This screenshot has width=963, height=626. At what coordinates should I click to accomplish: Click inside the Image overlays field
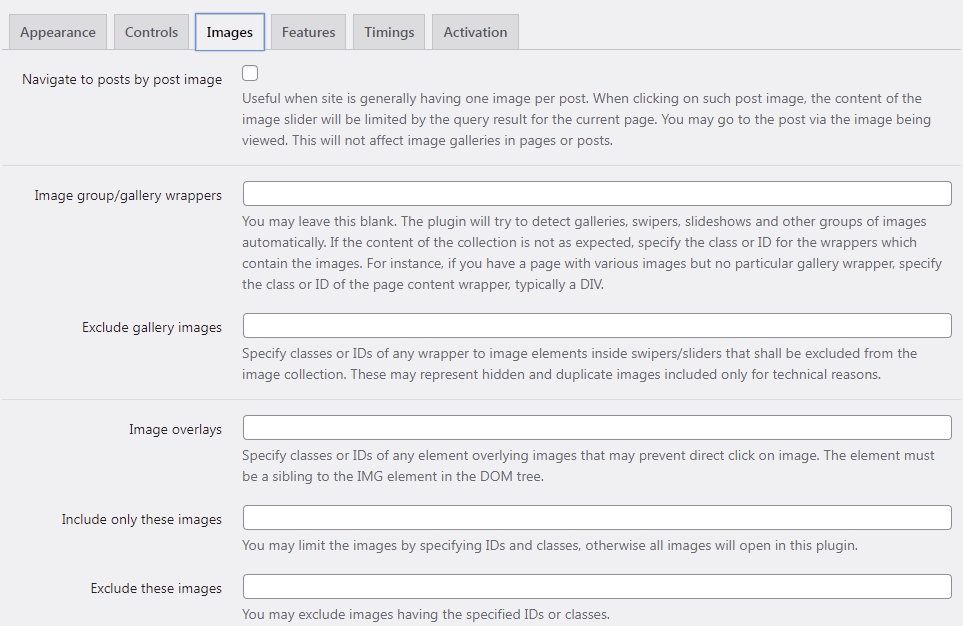[x=597, y=428]
